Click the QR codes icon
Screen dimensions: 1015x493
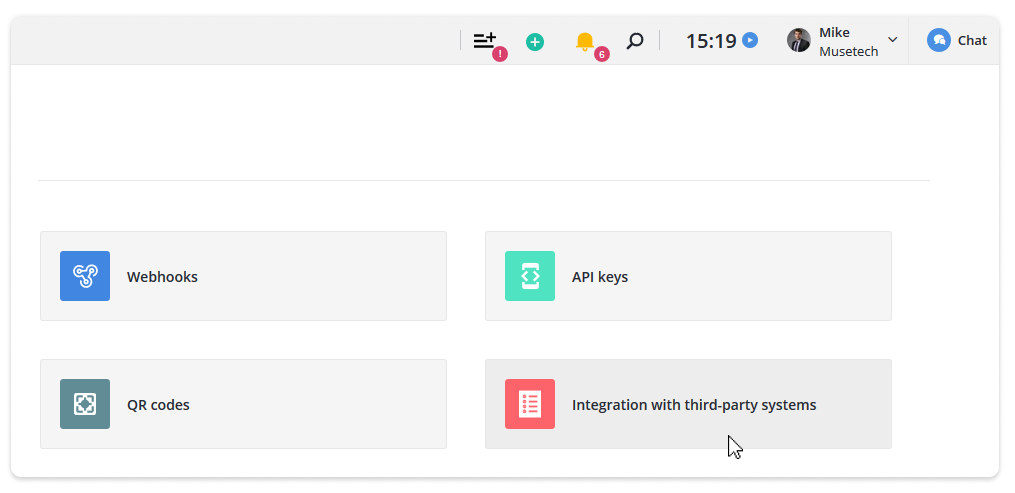point(85,404)
